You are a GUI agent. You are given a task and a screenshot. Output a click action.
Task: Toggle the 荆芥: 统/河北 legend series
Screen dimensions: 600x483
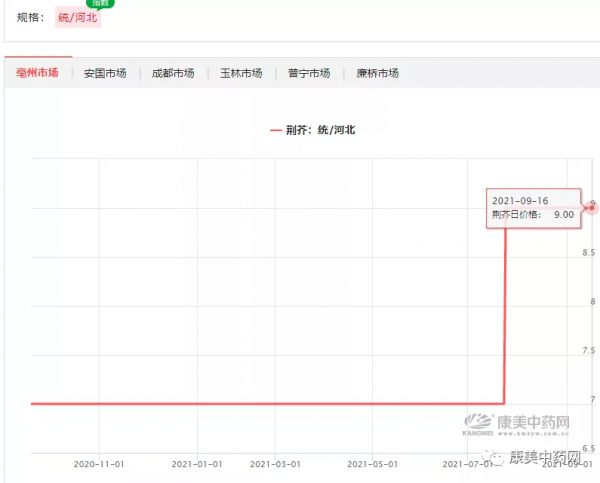coord(312,129)
